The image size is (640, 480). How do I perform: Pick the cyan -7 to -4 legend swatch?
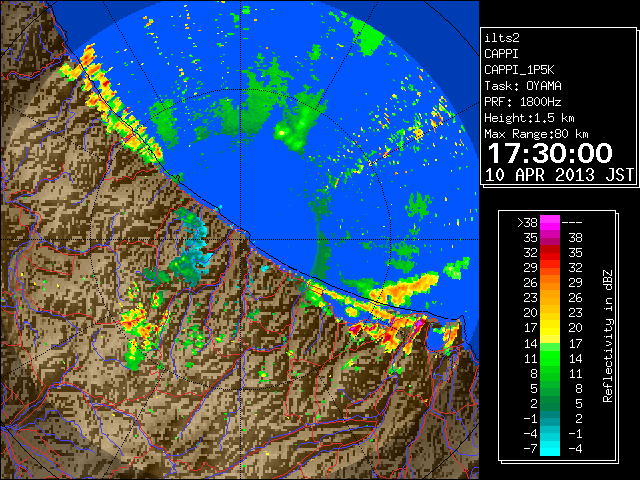[550, 448]
